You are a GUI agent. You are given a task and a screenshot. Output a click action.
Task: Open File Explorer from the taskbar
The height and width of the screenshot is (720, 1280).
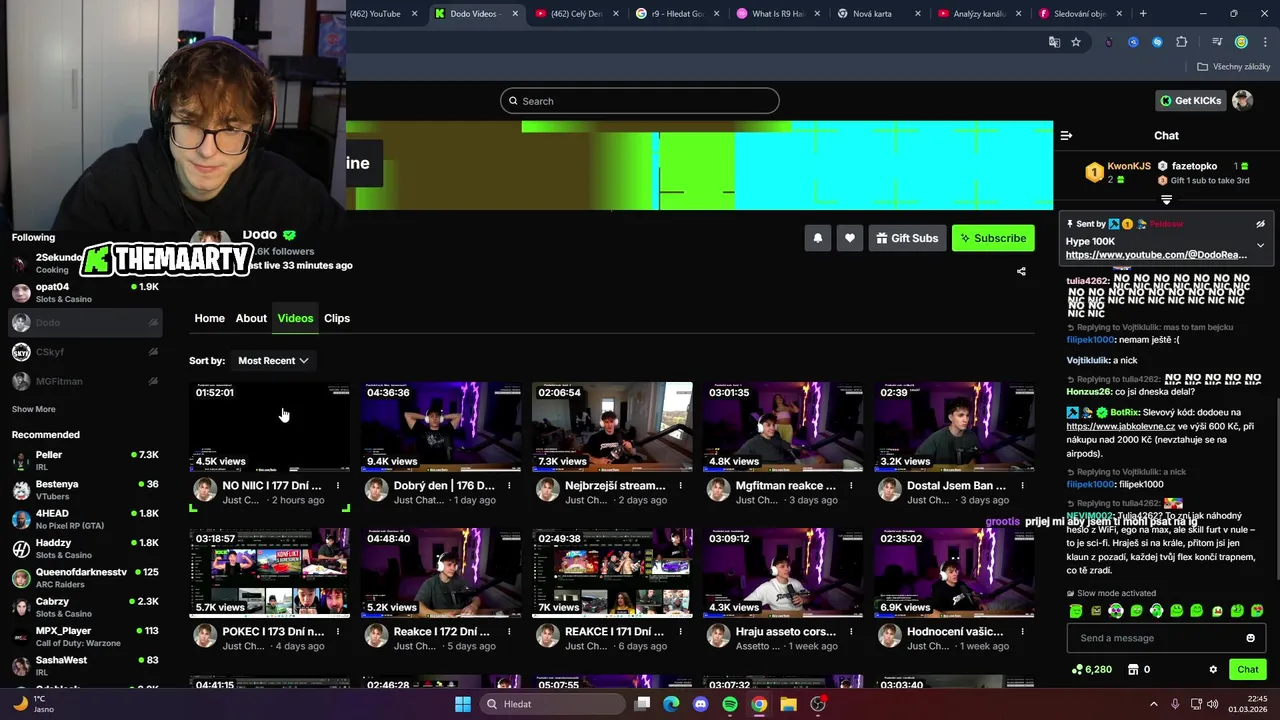[x=788, y=704]
